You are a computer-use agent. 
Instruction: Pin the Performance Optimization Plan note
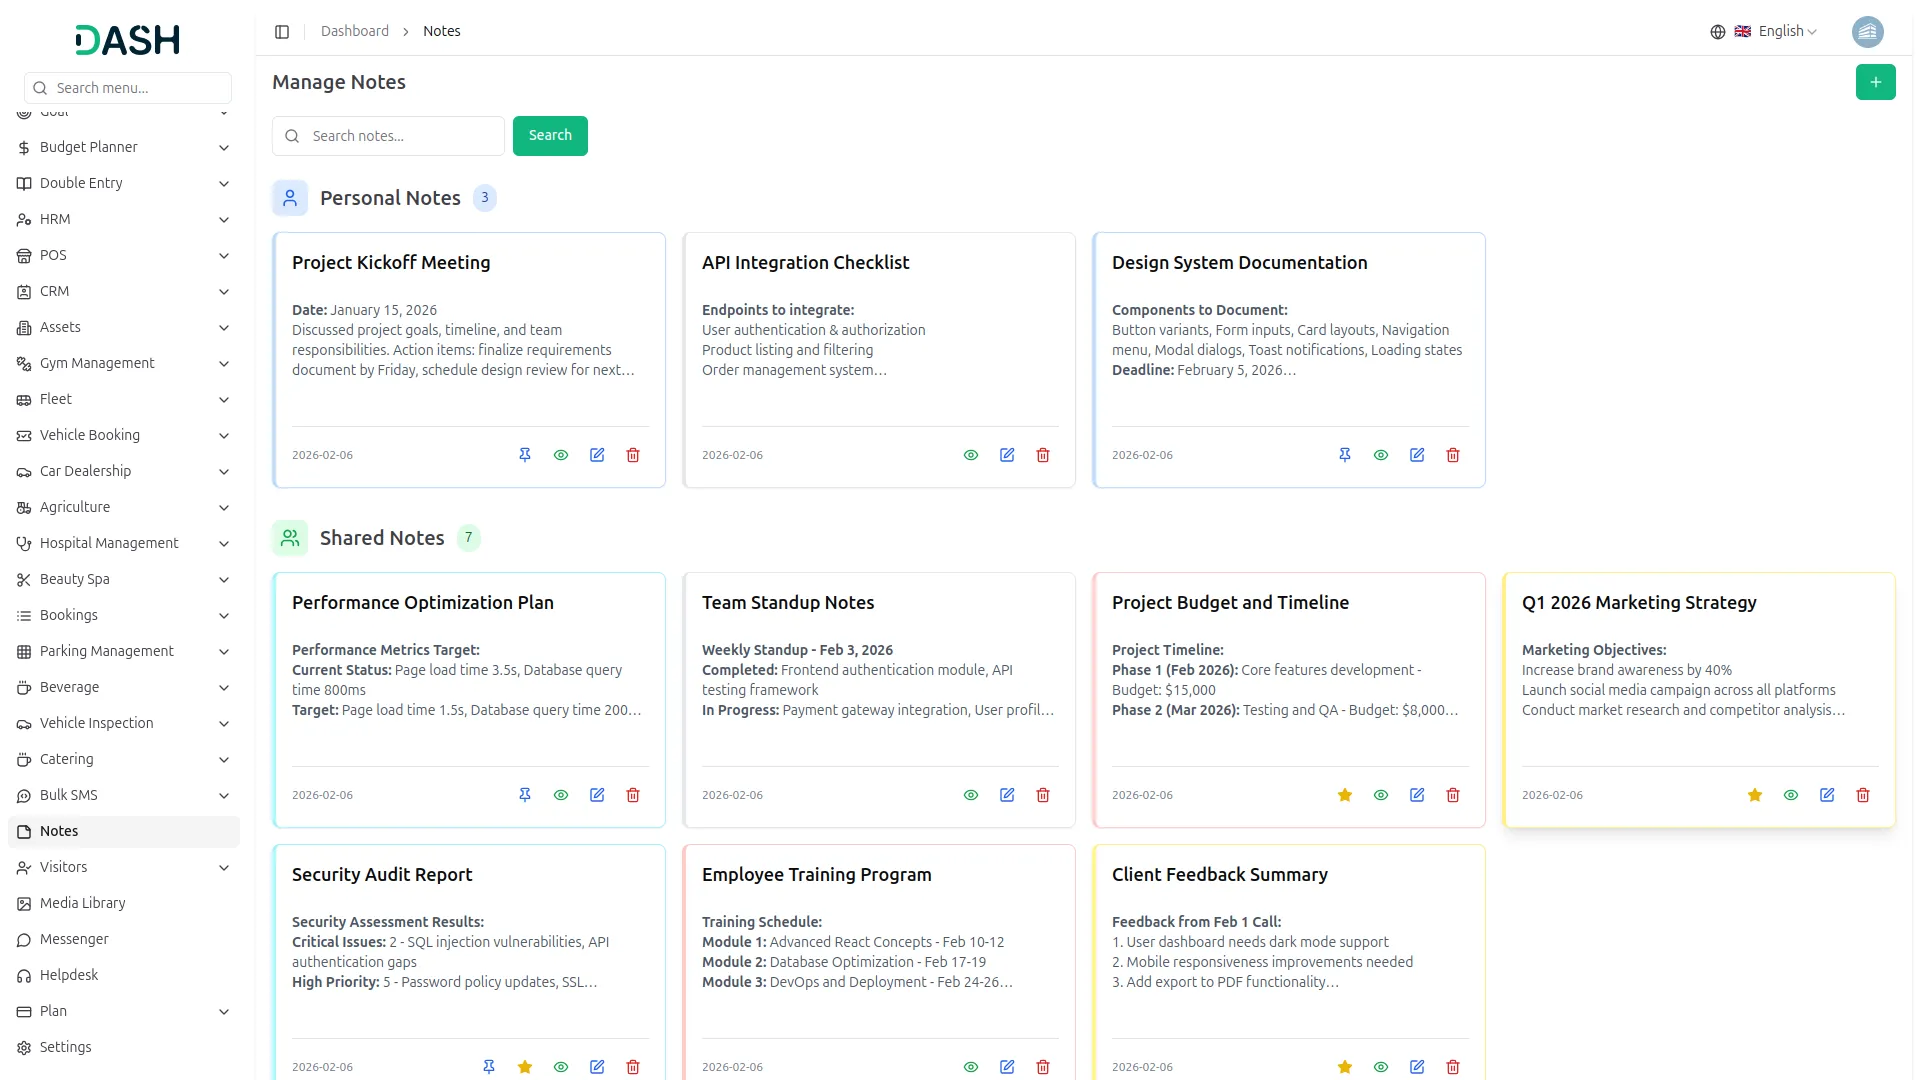click(x=525, y=795)
